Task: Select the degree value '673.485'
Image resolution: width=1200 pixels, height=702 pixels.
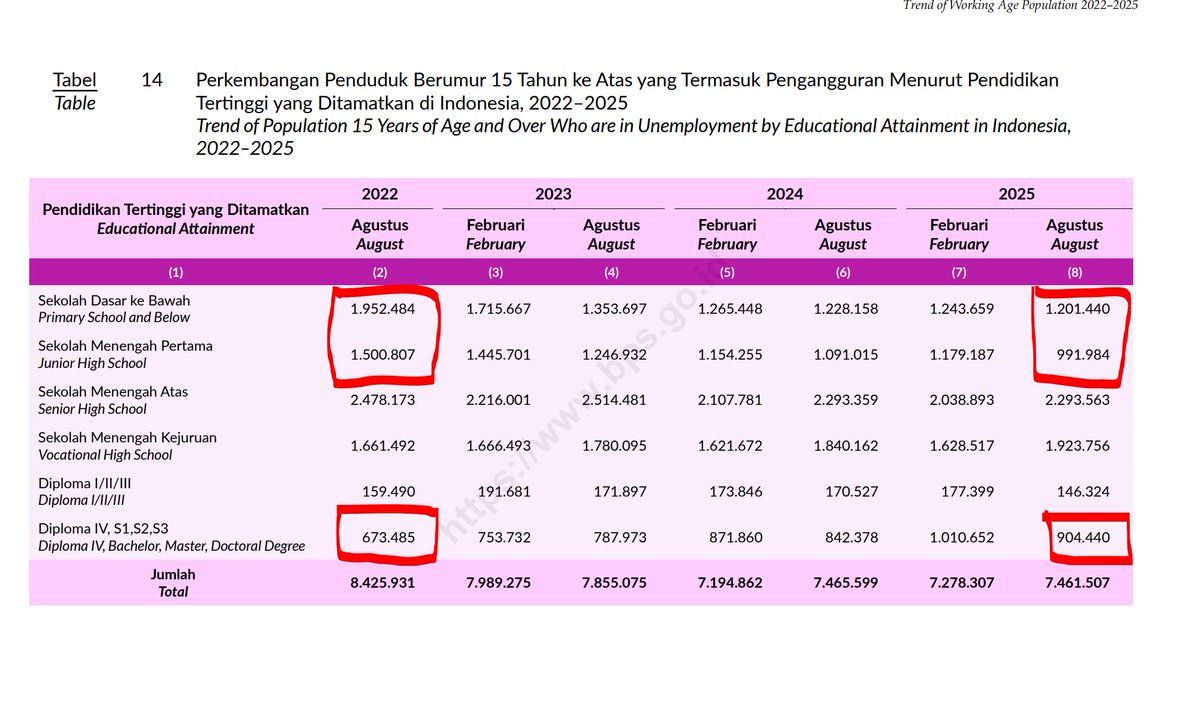Action: (389, 538)
